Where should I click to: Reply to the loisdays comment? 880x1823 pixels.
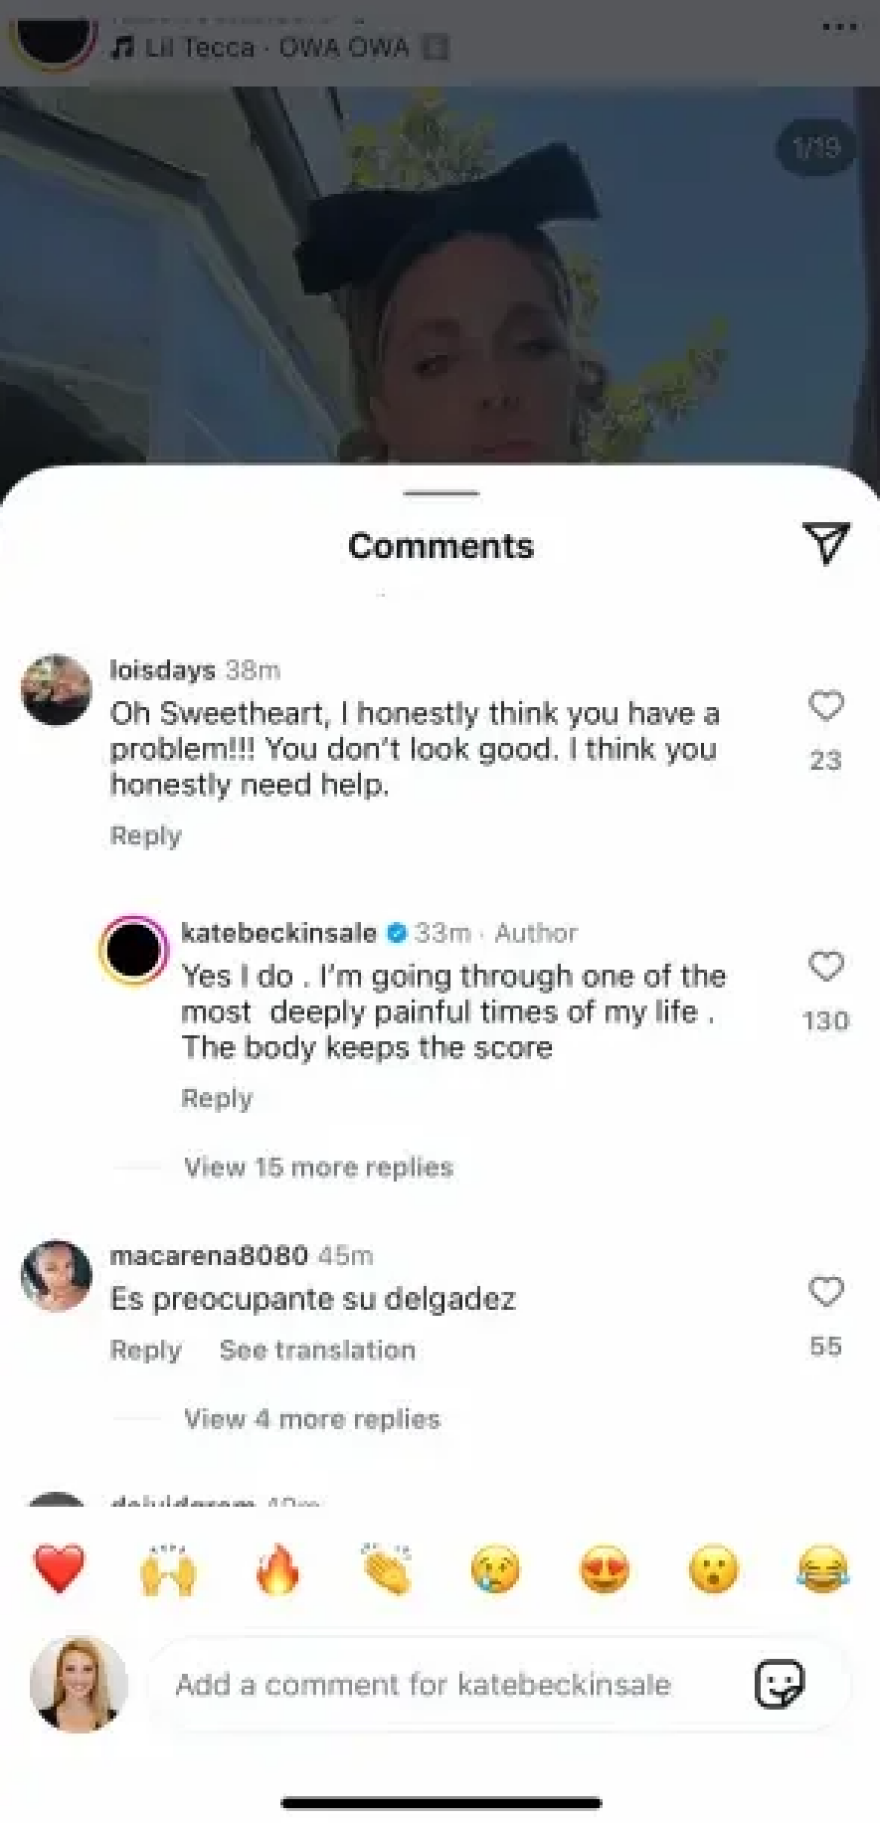146,836
